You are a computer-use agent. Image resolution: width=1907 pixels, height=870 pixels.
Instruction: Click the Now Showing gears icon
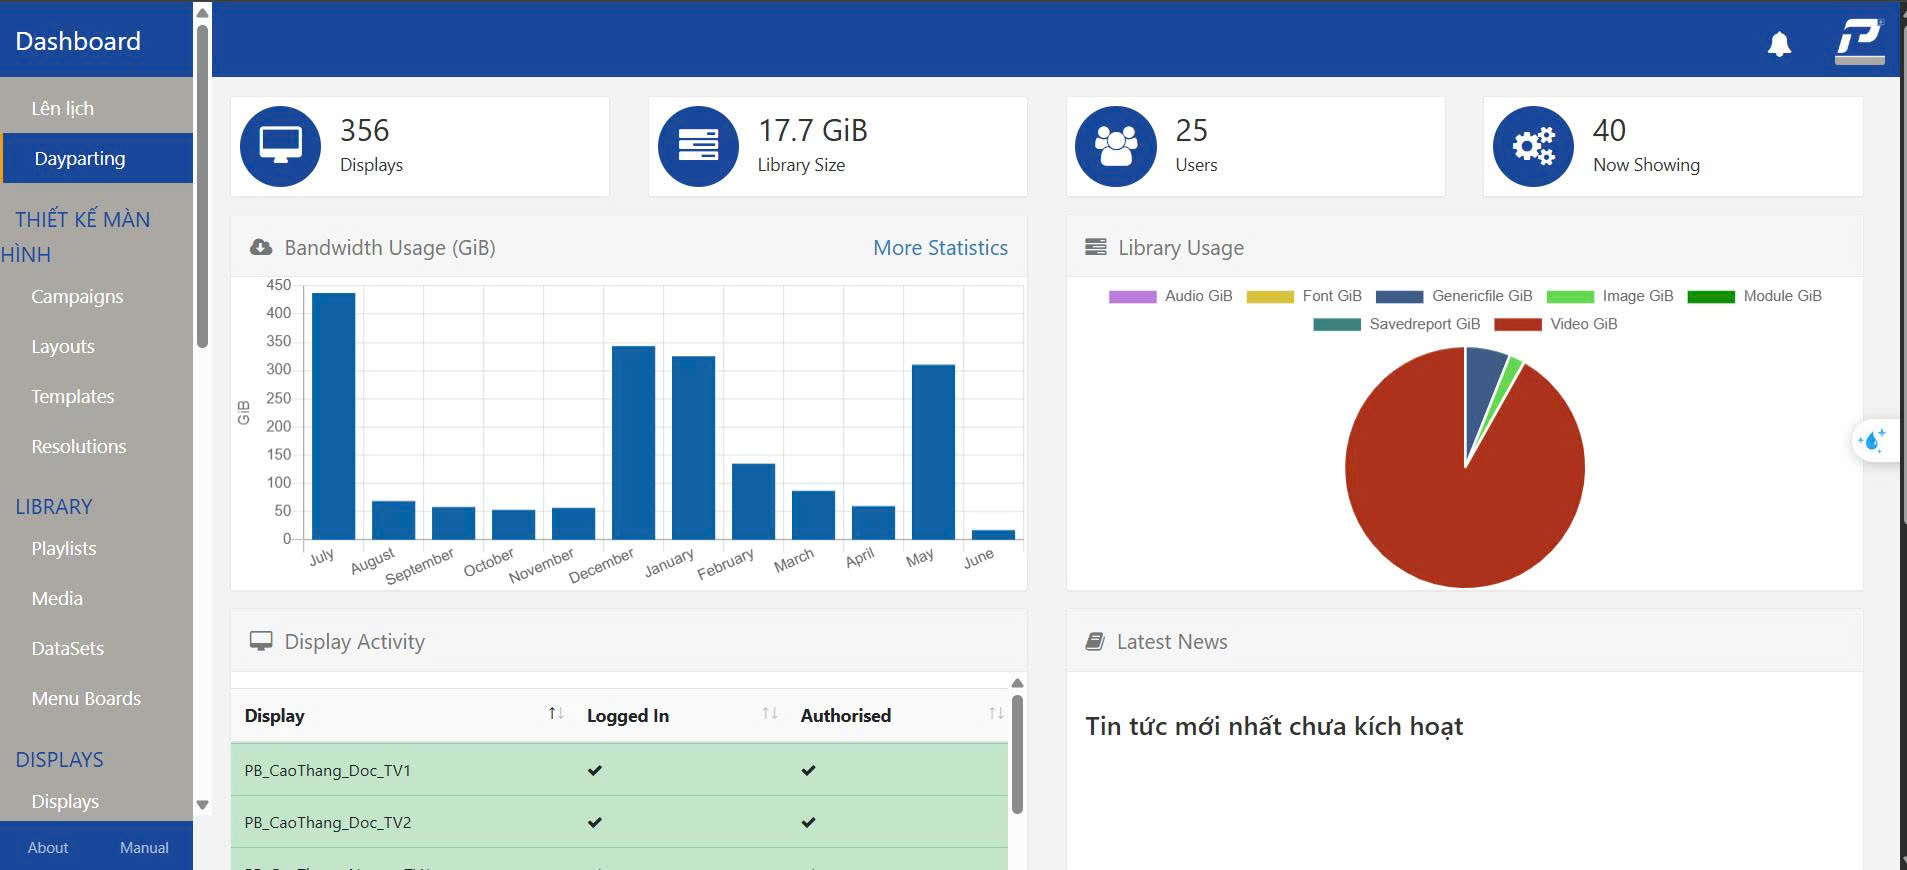(1533, 146)
